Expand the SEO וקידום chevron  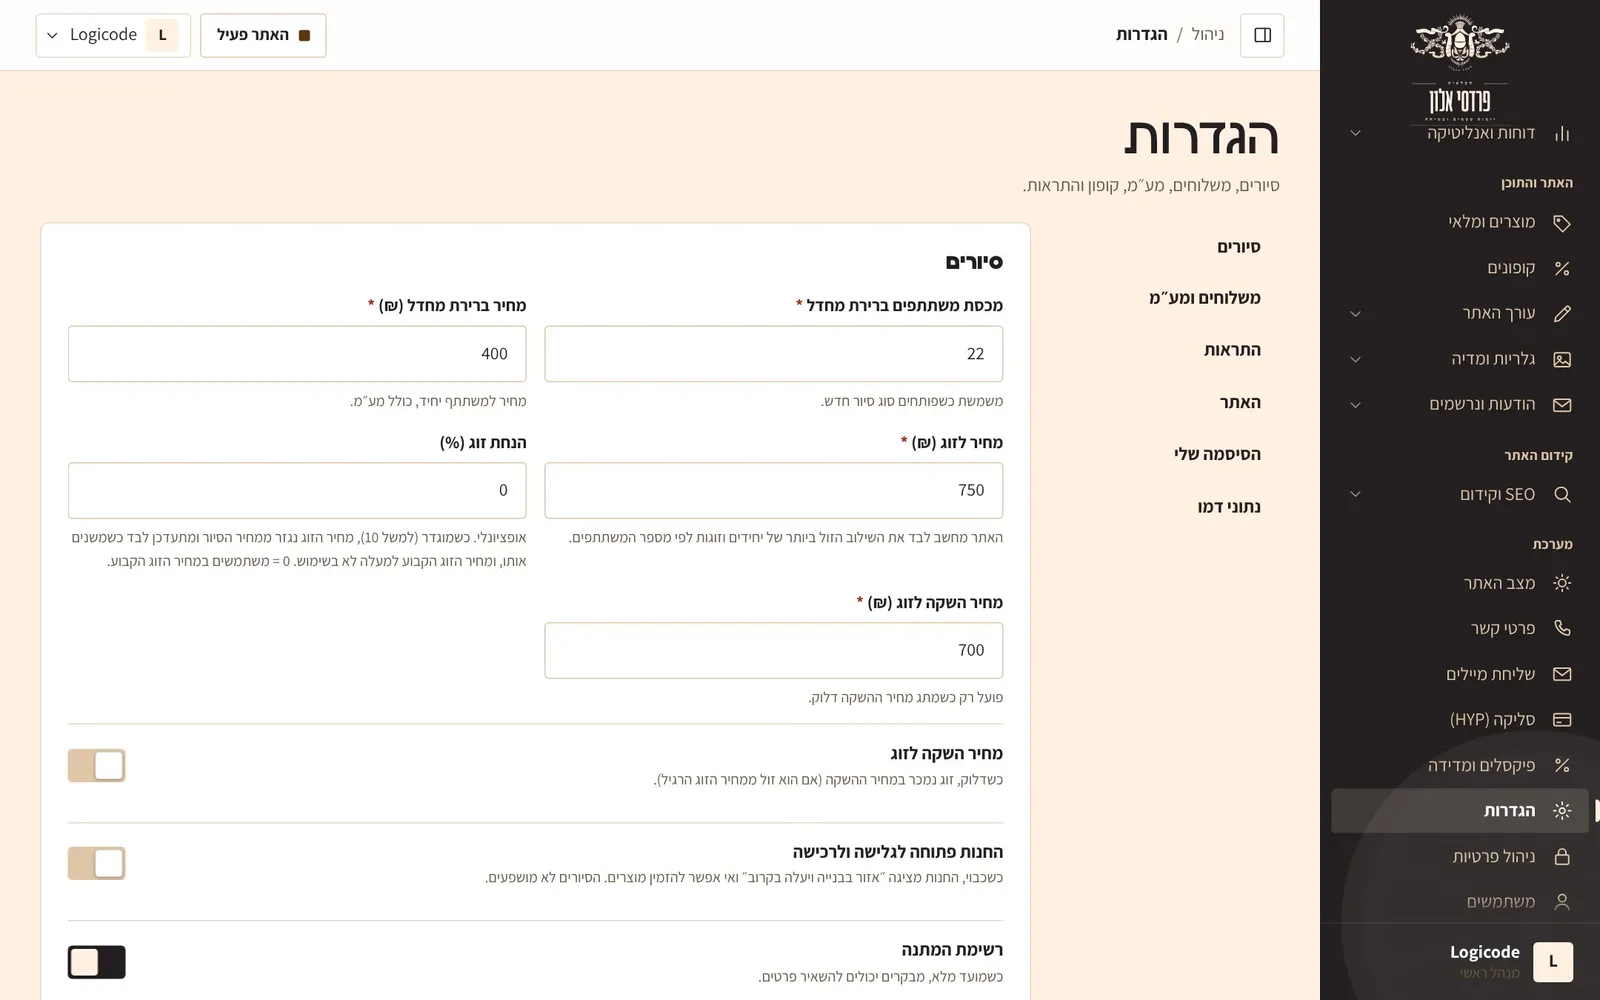pos(1355,494)
